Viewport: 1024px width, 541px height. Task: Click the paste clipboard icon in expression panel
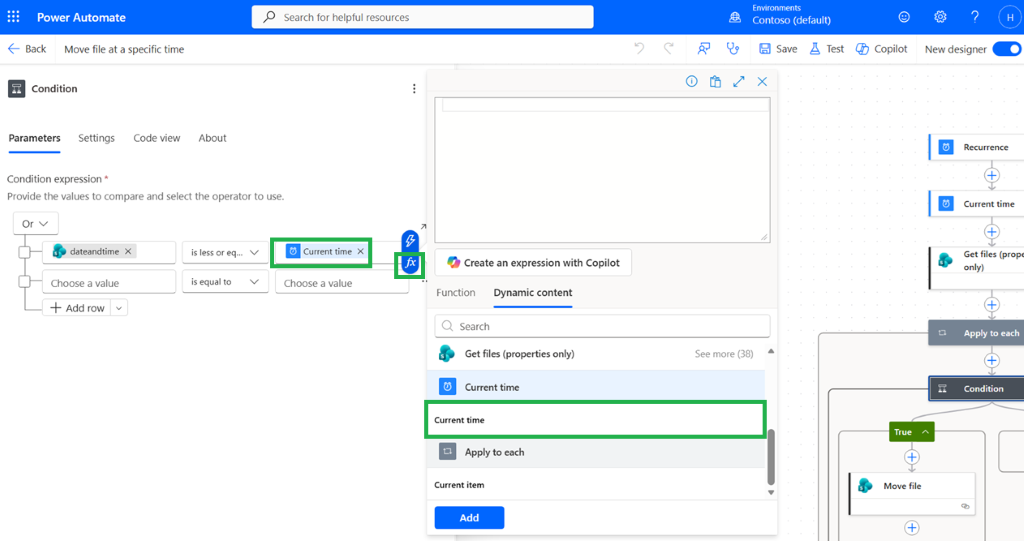715,82
